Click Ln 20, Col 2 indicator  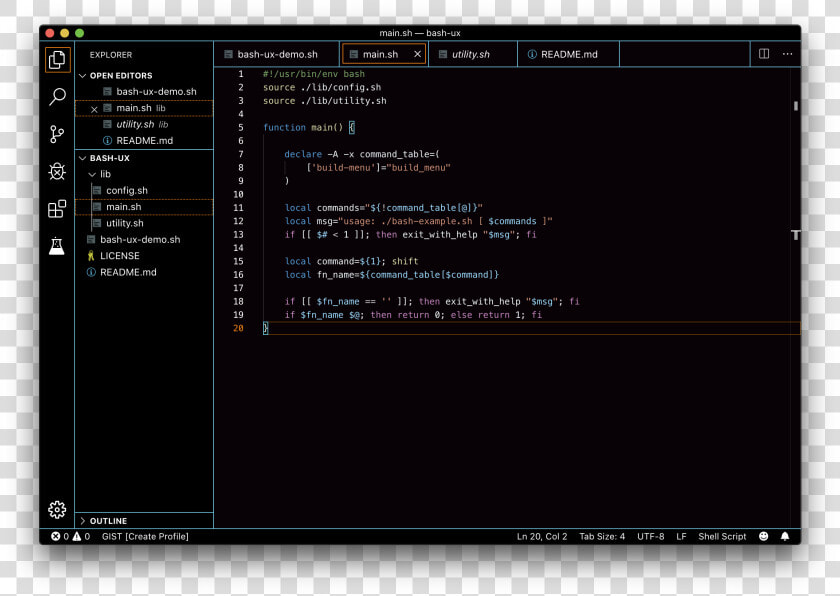(x=542, y=536)
